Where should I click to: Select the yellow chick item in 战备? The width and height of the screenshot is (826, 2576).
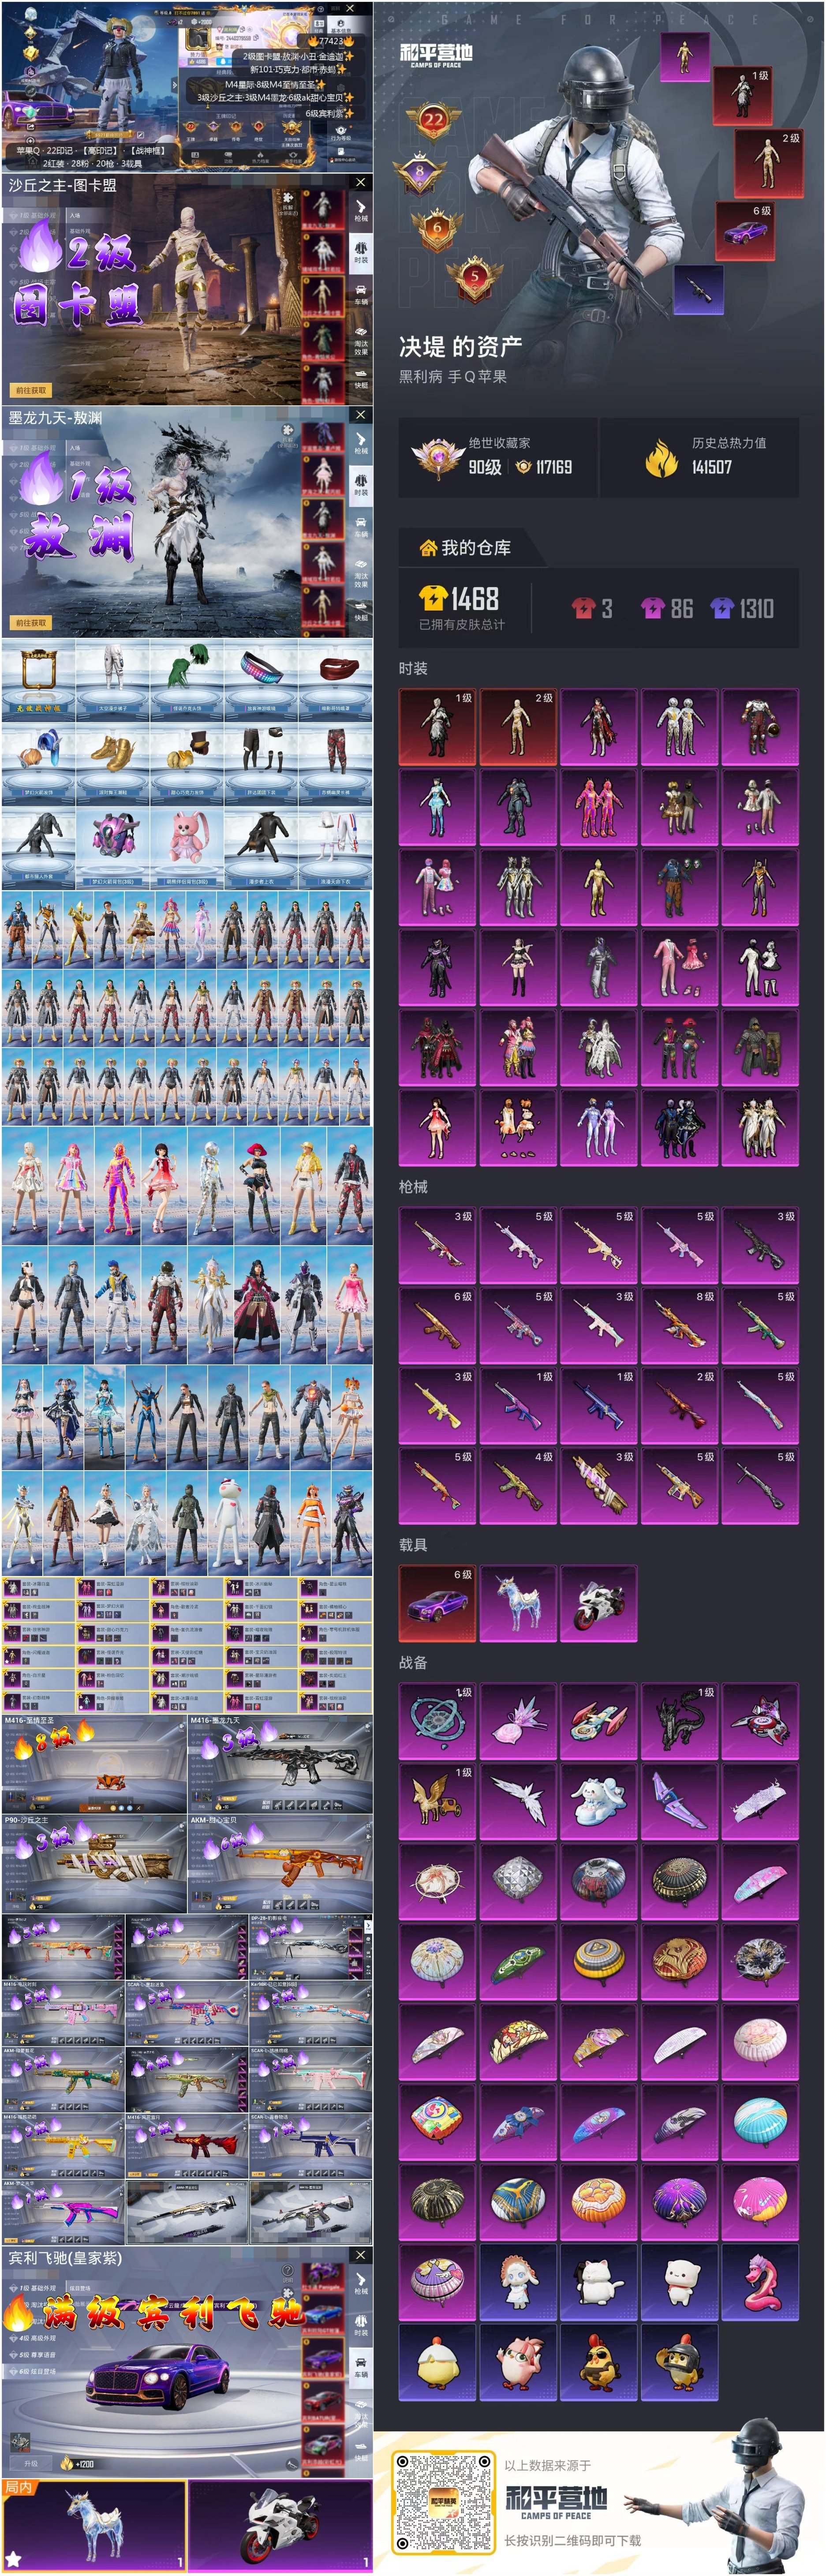437,2363
